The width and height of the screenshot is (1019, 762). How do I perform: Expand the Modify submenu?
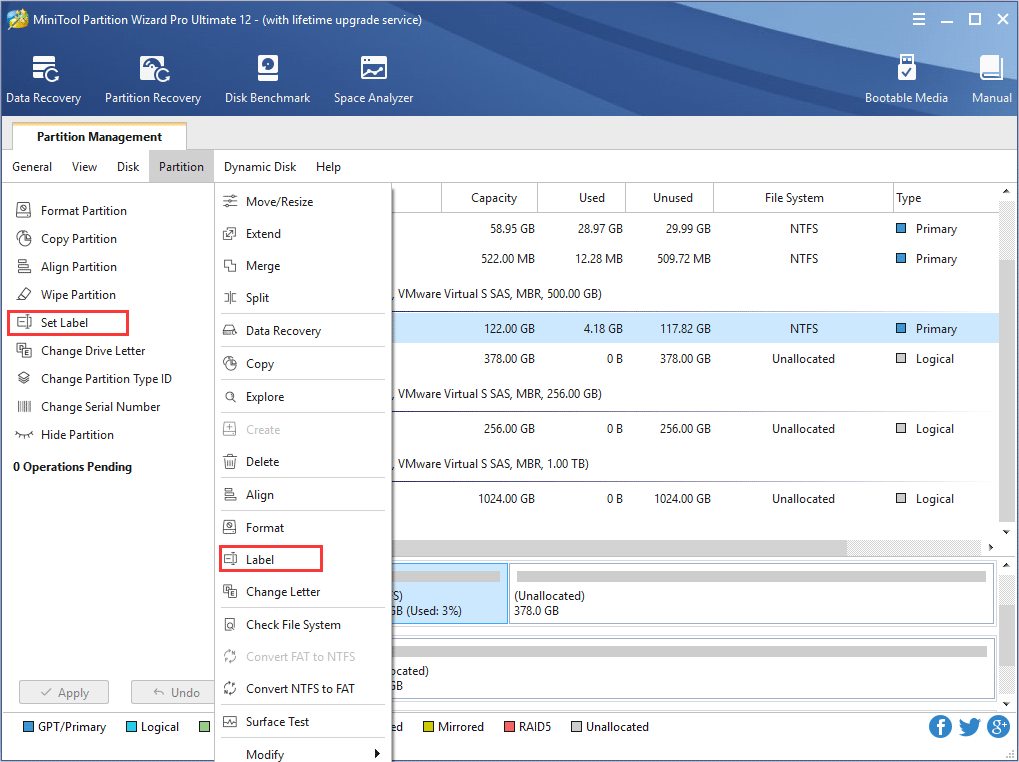(x=264, y=754)
